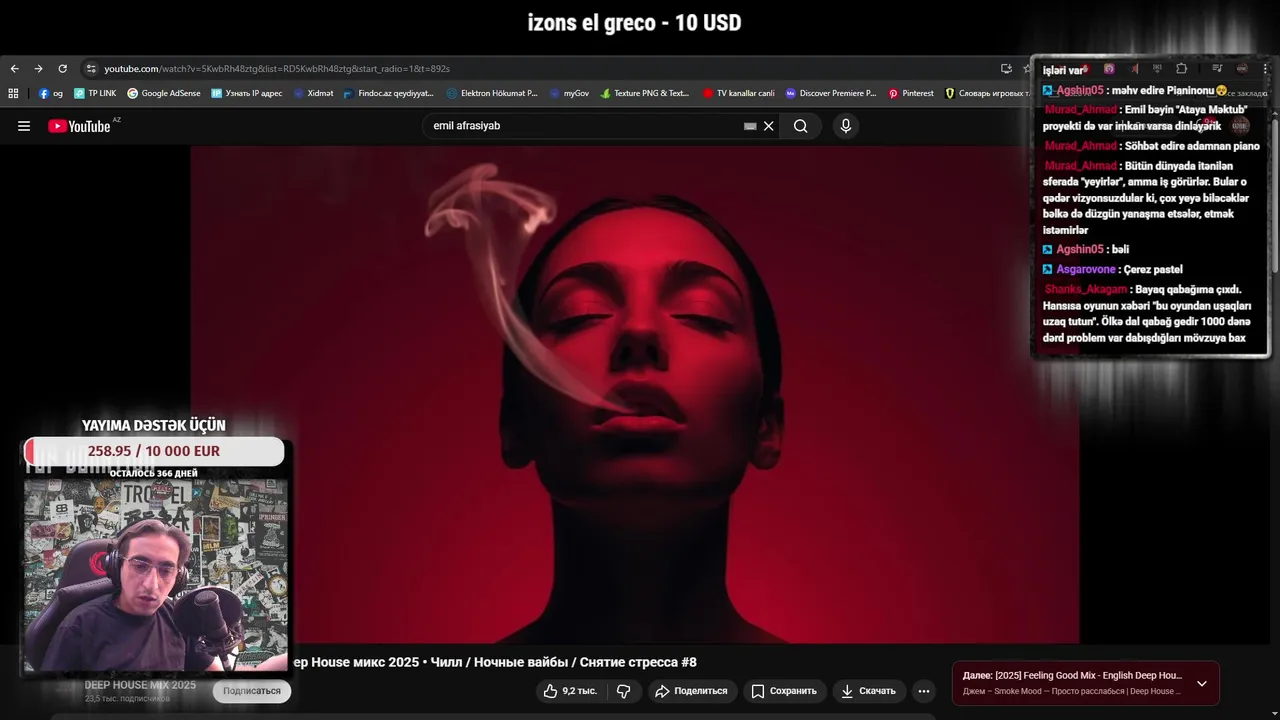Image resolution: width=1280 pixels, height=720 pixels.
Task: Click the video player area
Action: pos(635,395)
